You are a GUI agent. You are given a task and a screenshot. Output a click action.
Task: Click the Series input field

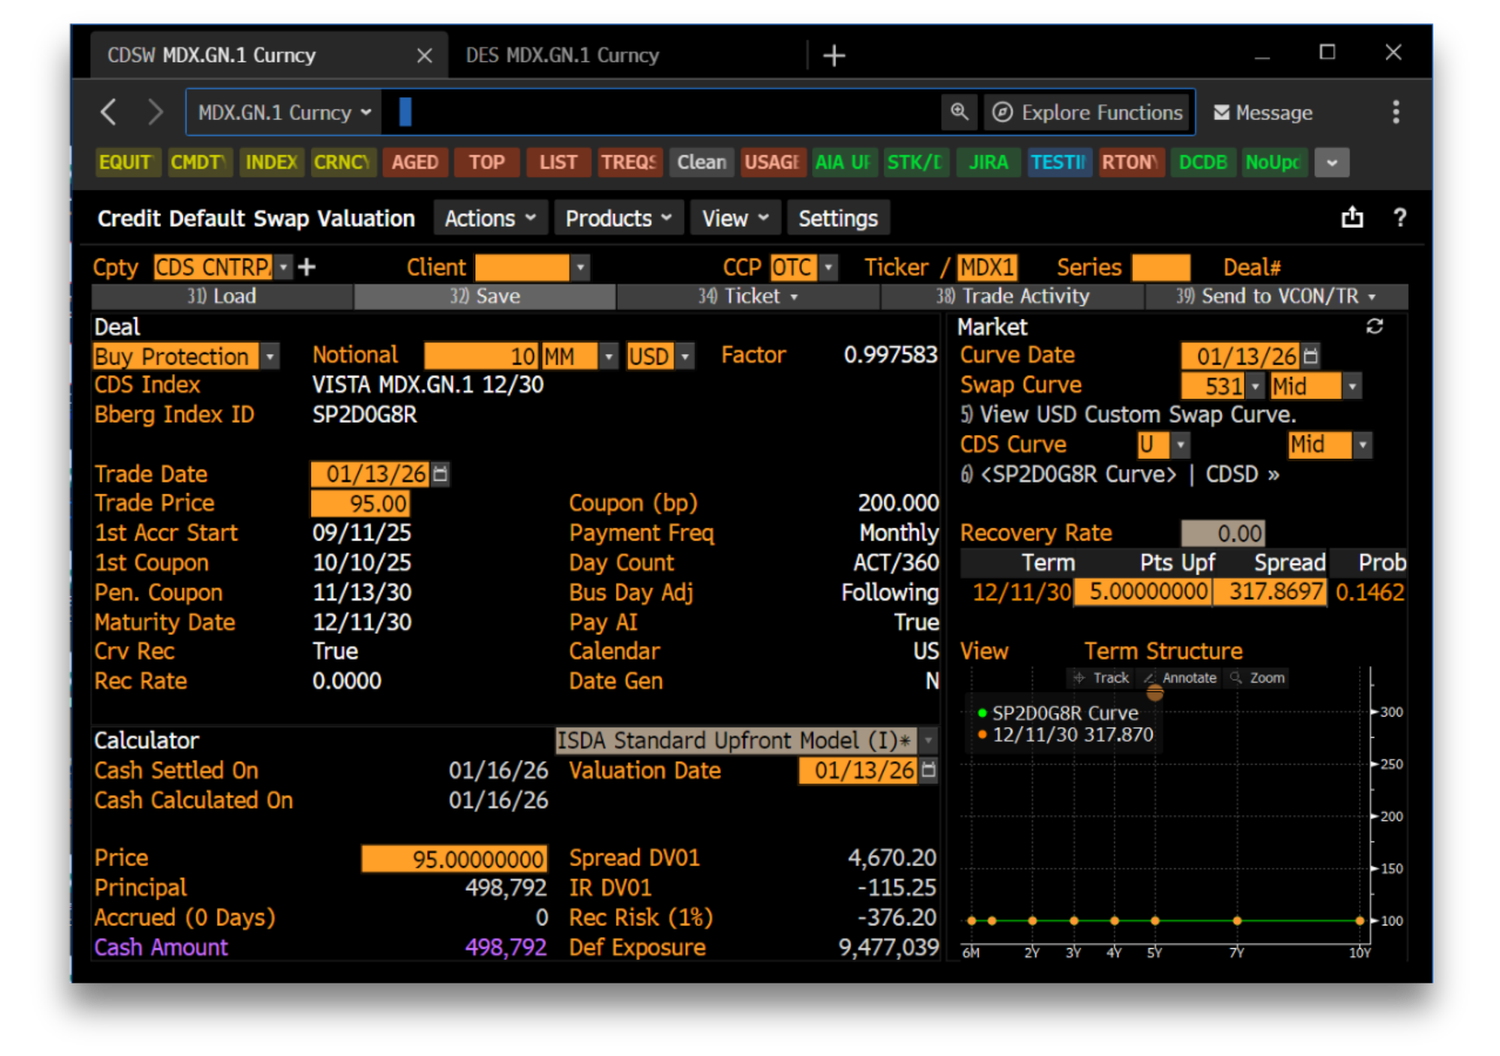tap(1161, 267)
